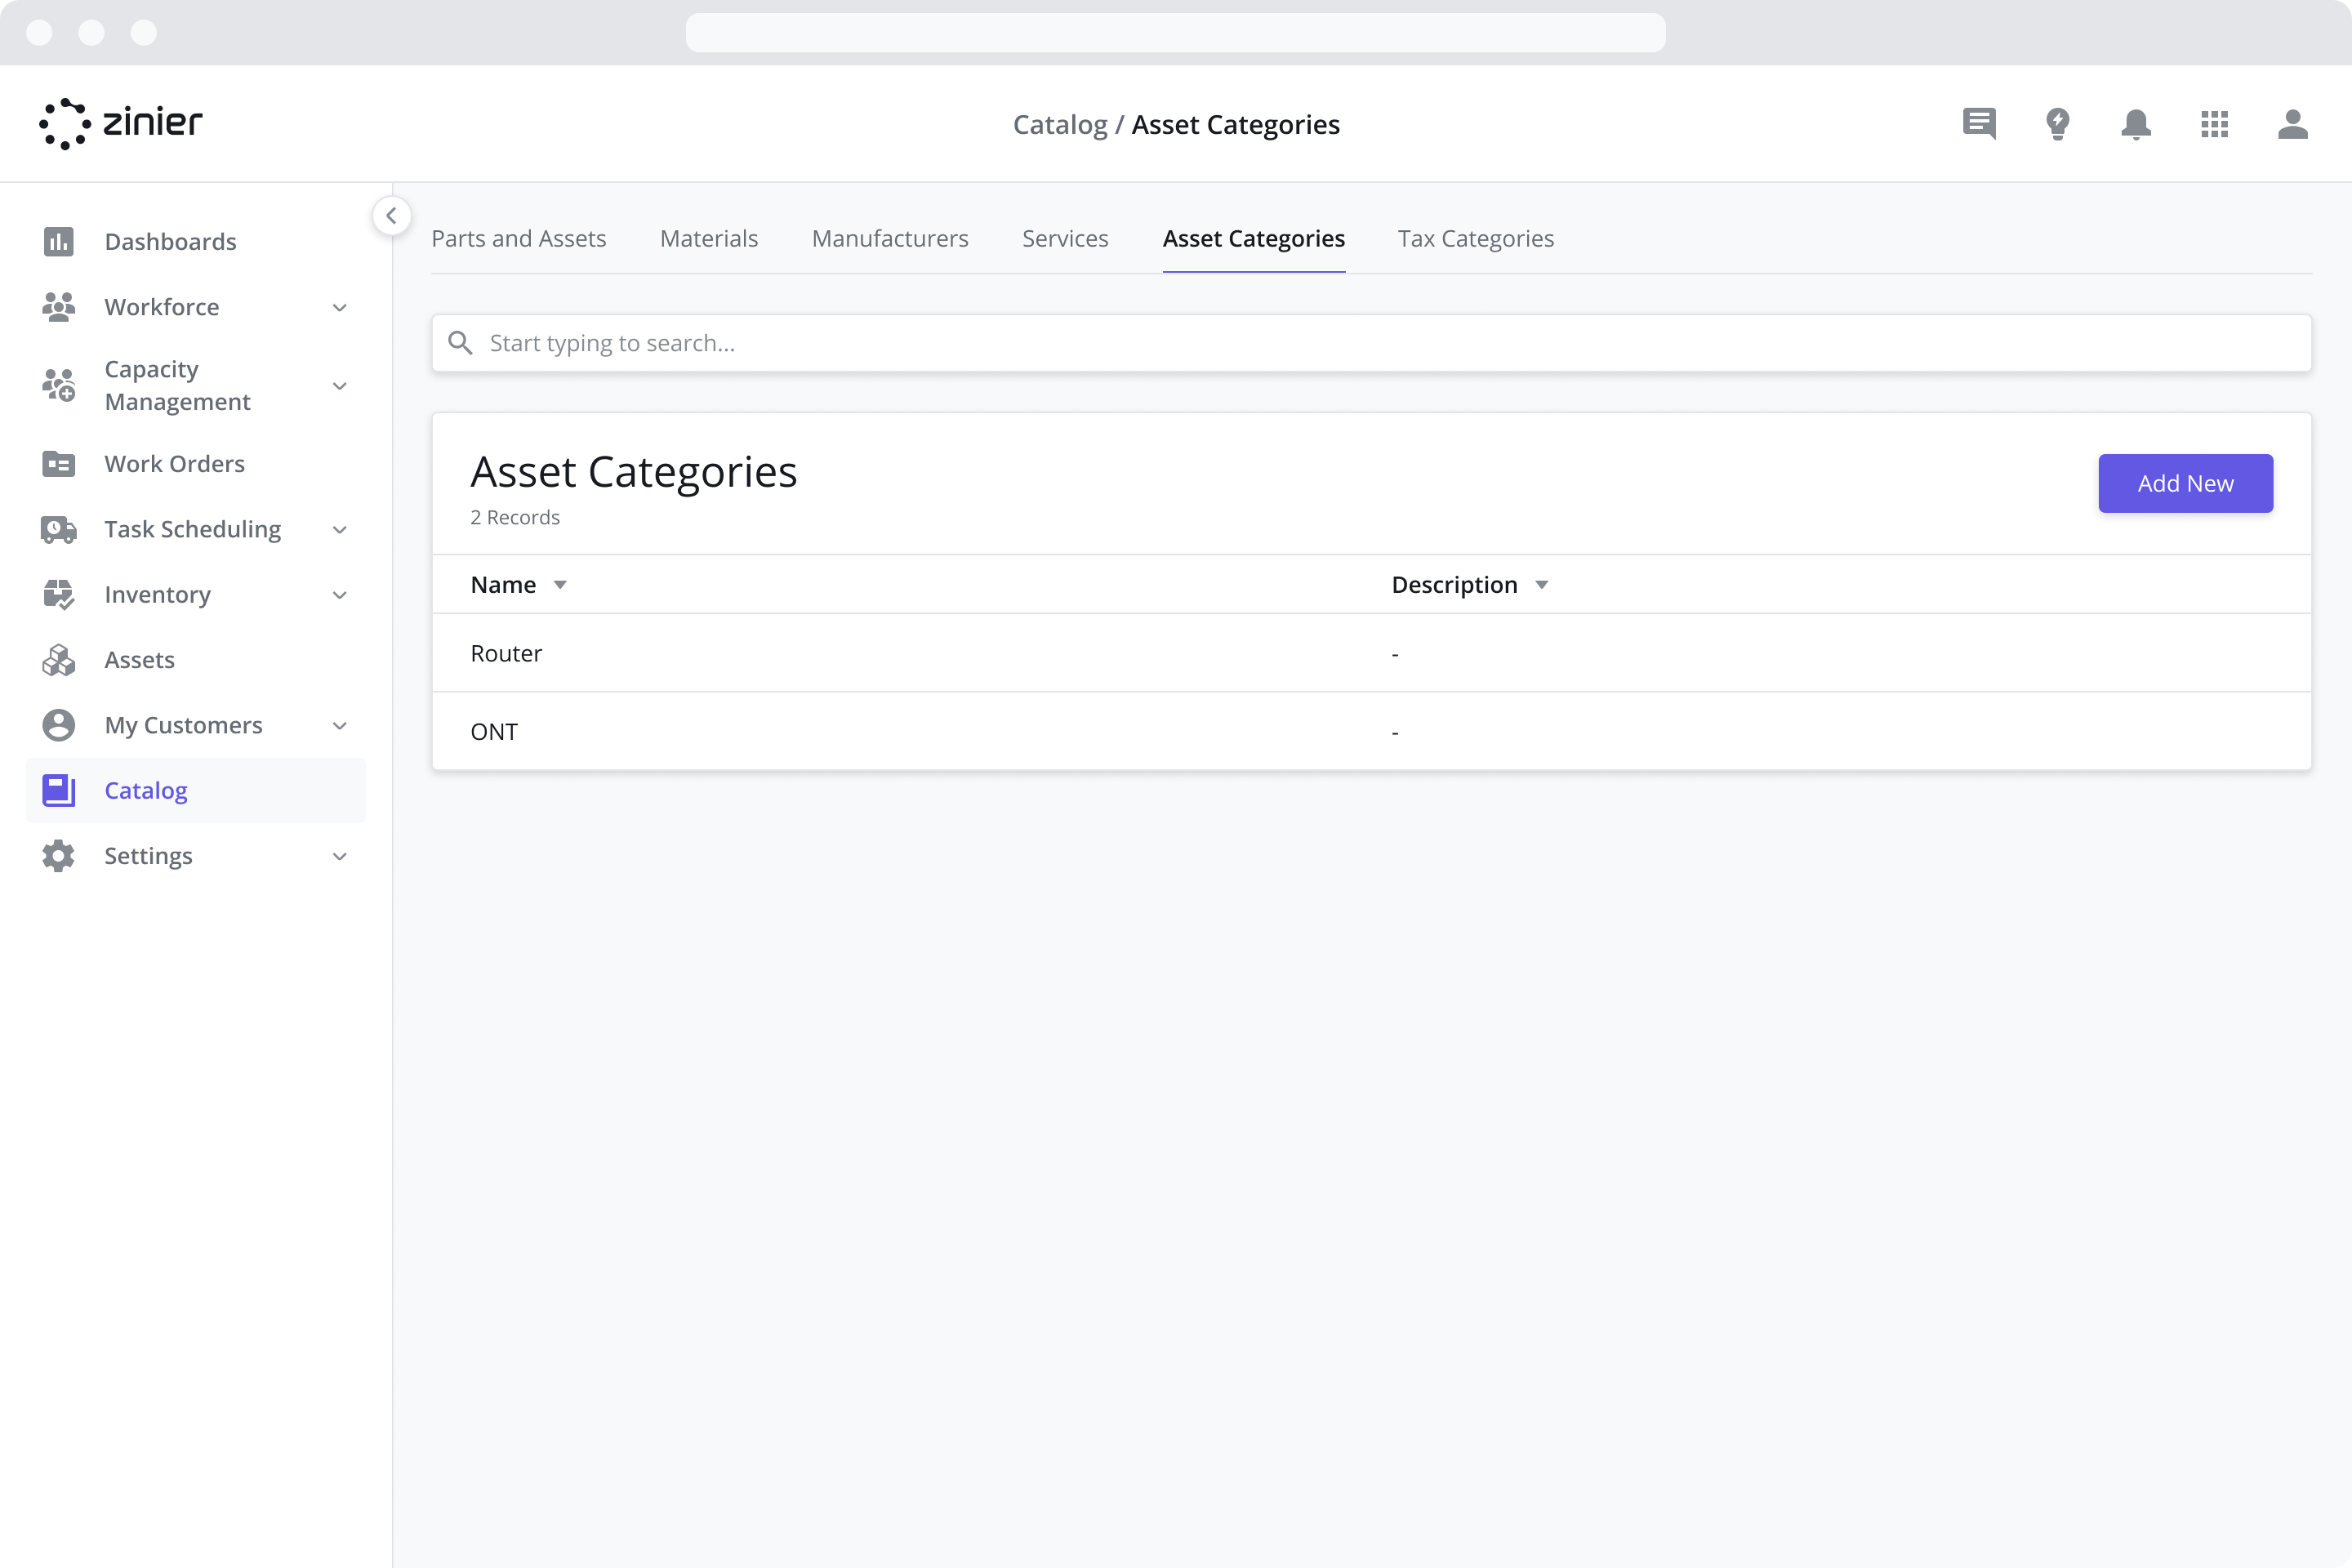The image size is (2352, 1568).
Task: Open Assets in sidebar
Action: [196, 659]
